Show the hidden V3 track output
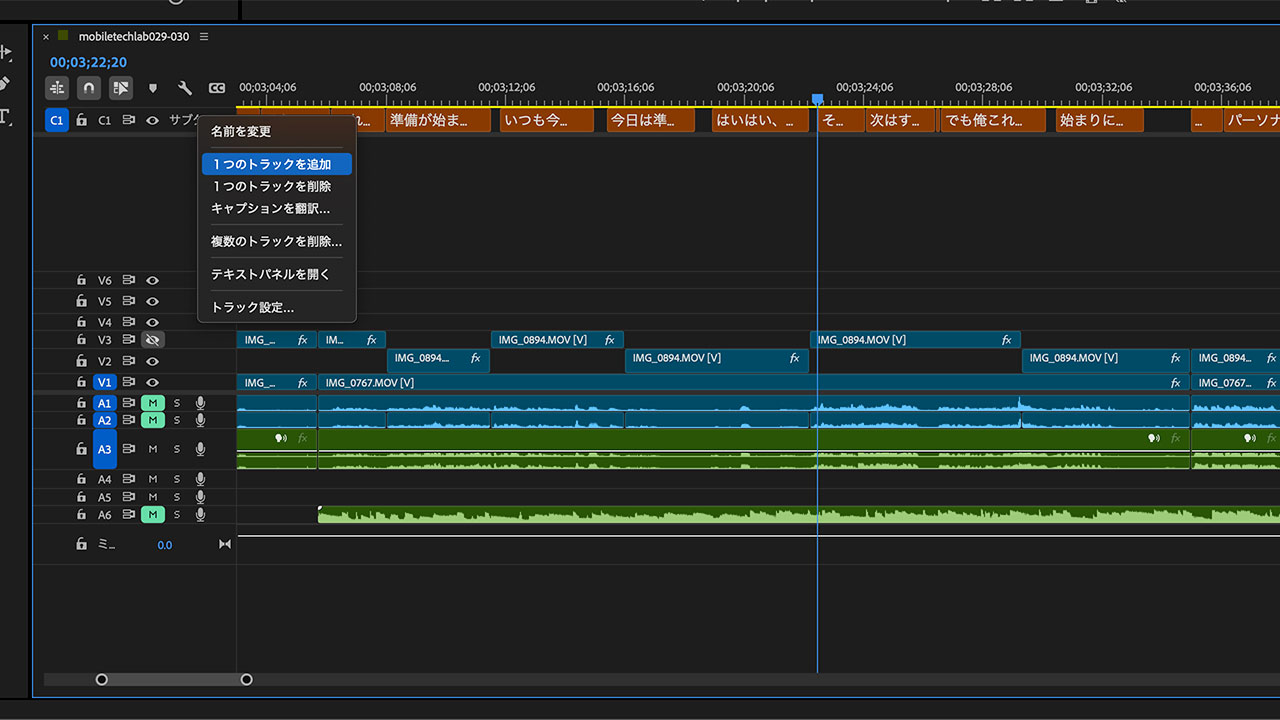 153,340
